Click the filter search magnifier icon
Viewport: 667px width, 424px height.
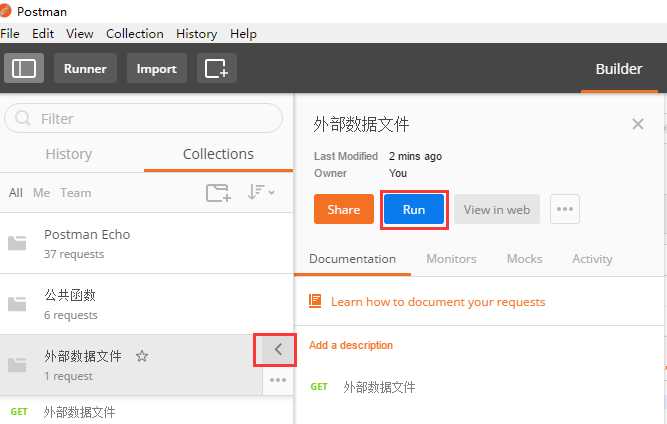(23, 118)
